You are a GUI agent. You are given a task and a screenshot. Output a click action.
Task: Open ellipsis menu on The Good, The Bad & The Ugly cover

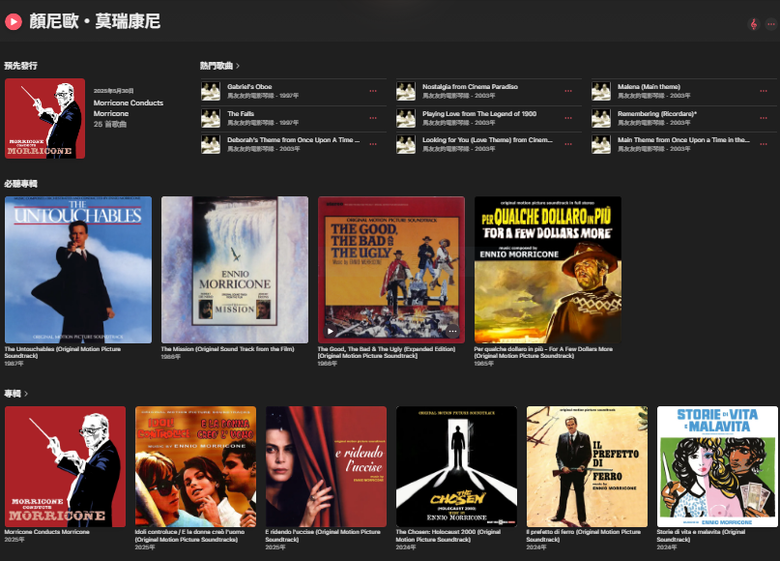[452, 331]
